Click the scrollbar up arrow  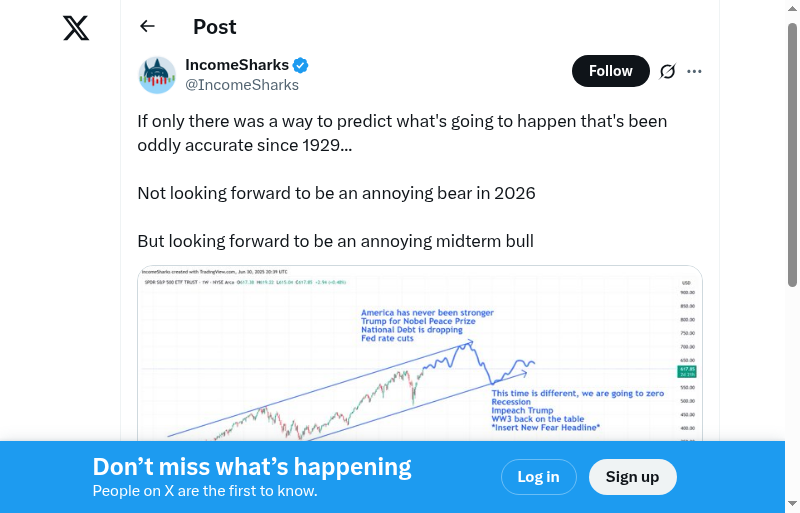(x=793, y=7)
